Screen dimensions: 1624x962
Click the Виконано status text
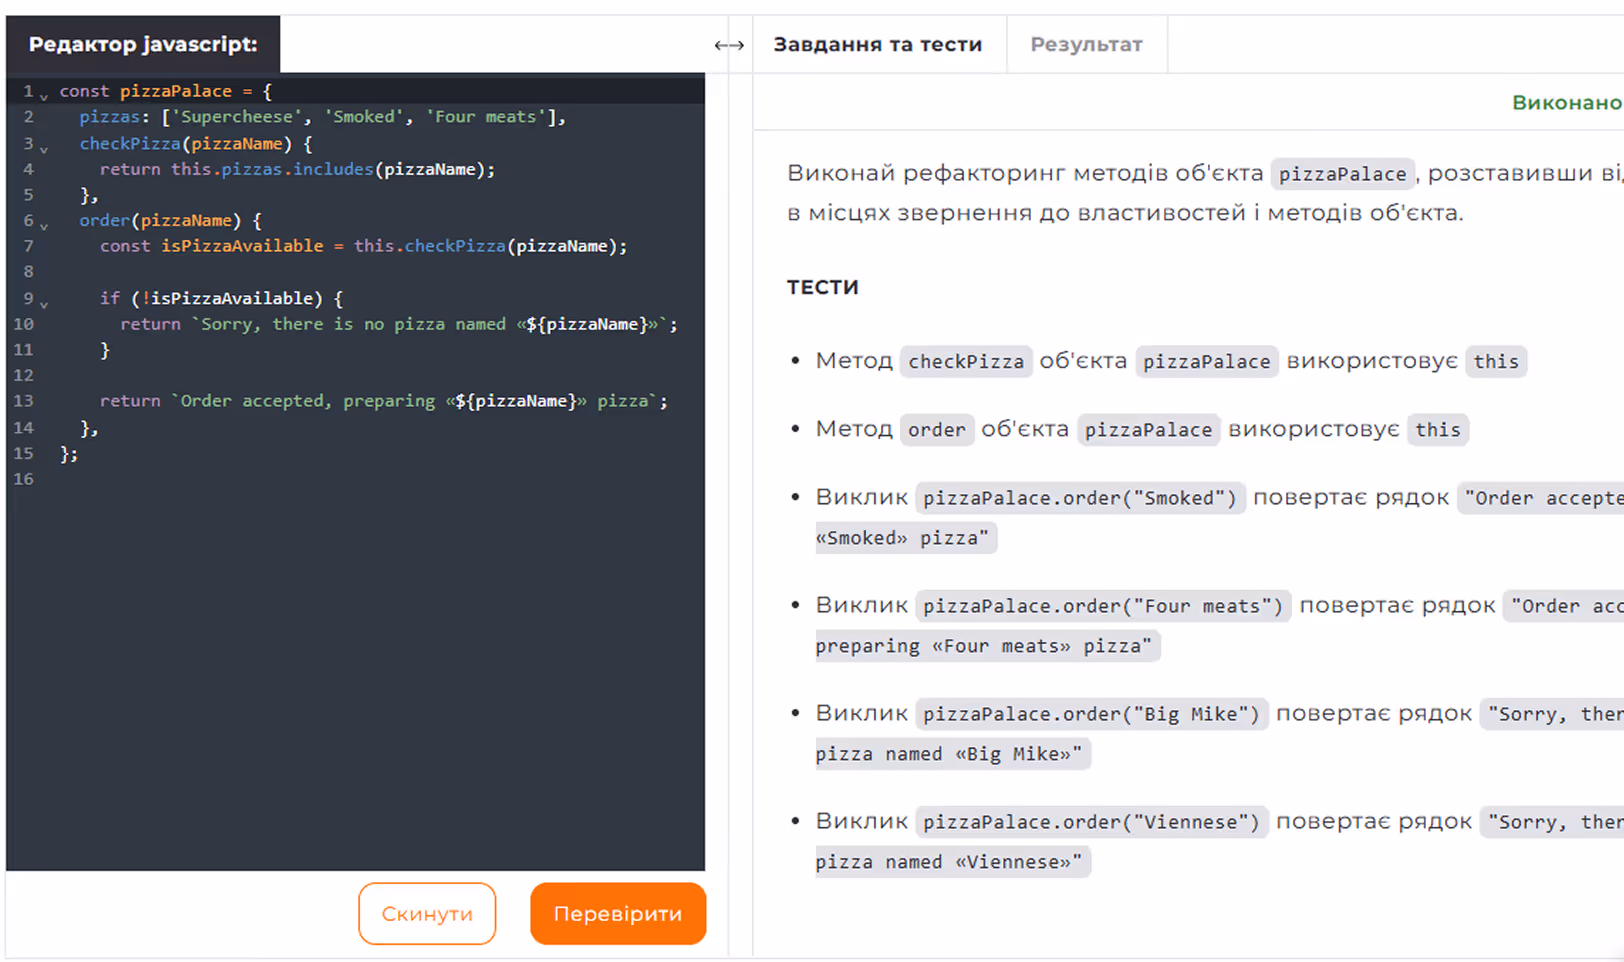pyautogui.click(x=1567, y=102)
